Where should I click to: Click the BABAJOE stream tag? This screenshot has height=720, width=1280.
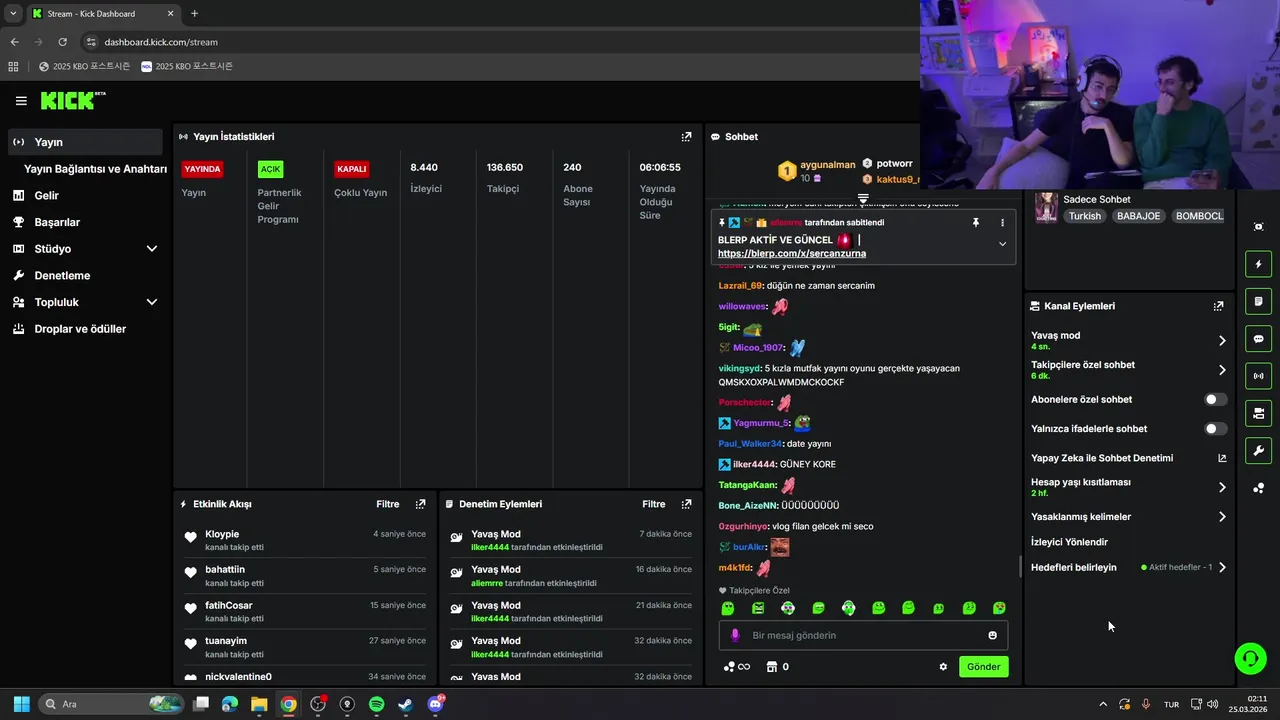coord(1139,216)
